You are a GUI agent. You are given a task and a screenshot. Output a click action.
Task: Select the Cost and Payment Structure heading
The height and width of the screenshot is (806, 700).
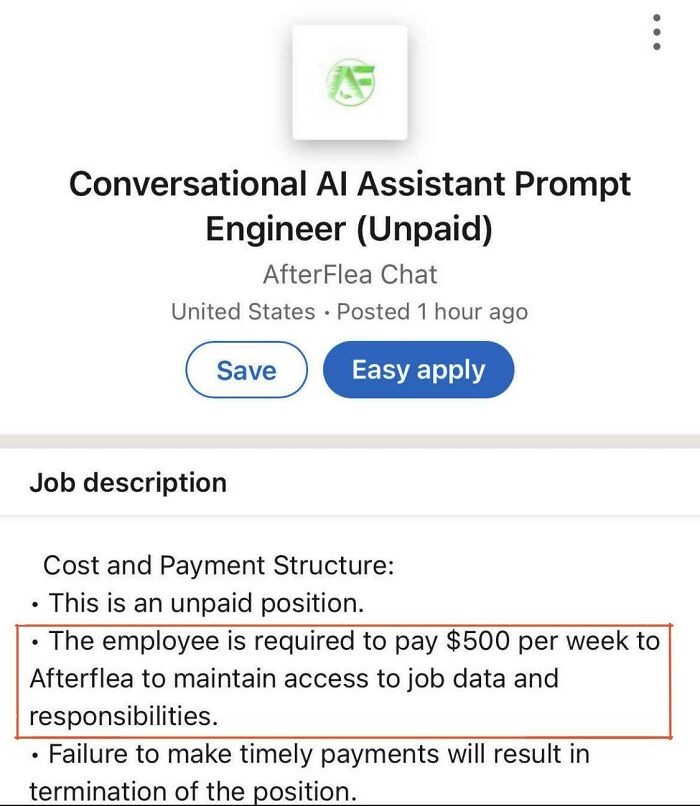222,564
